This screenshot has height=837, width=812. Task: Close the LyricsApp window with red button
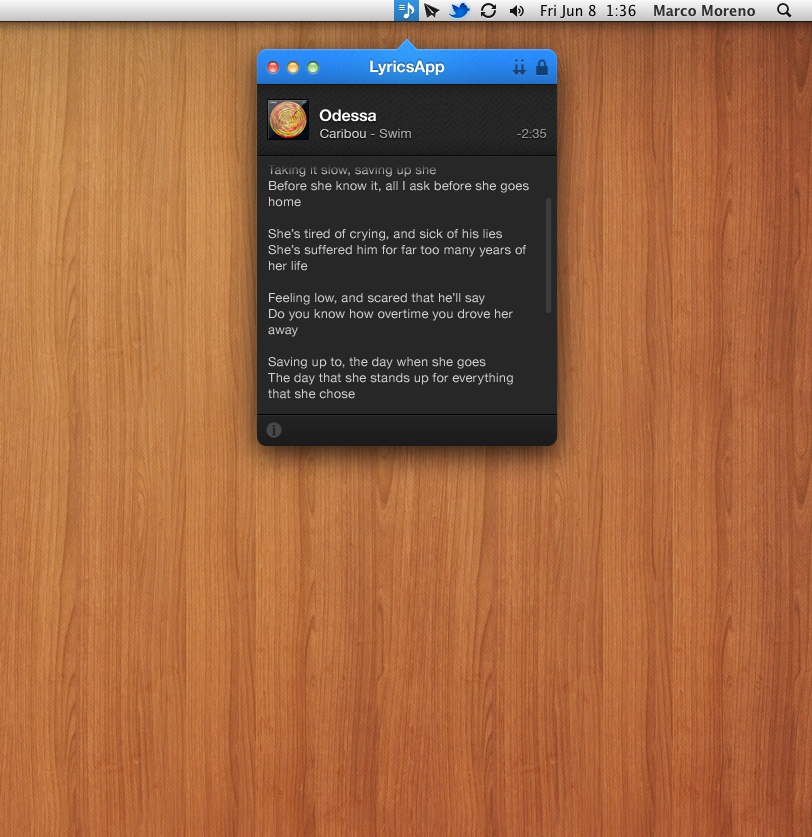click(x=273, y=67)
